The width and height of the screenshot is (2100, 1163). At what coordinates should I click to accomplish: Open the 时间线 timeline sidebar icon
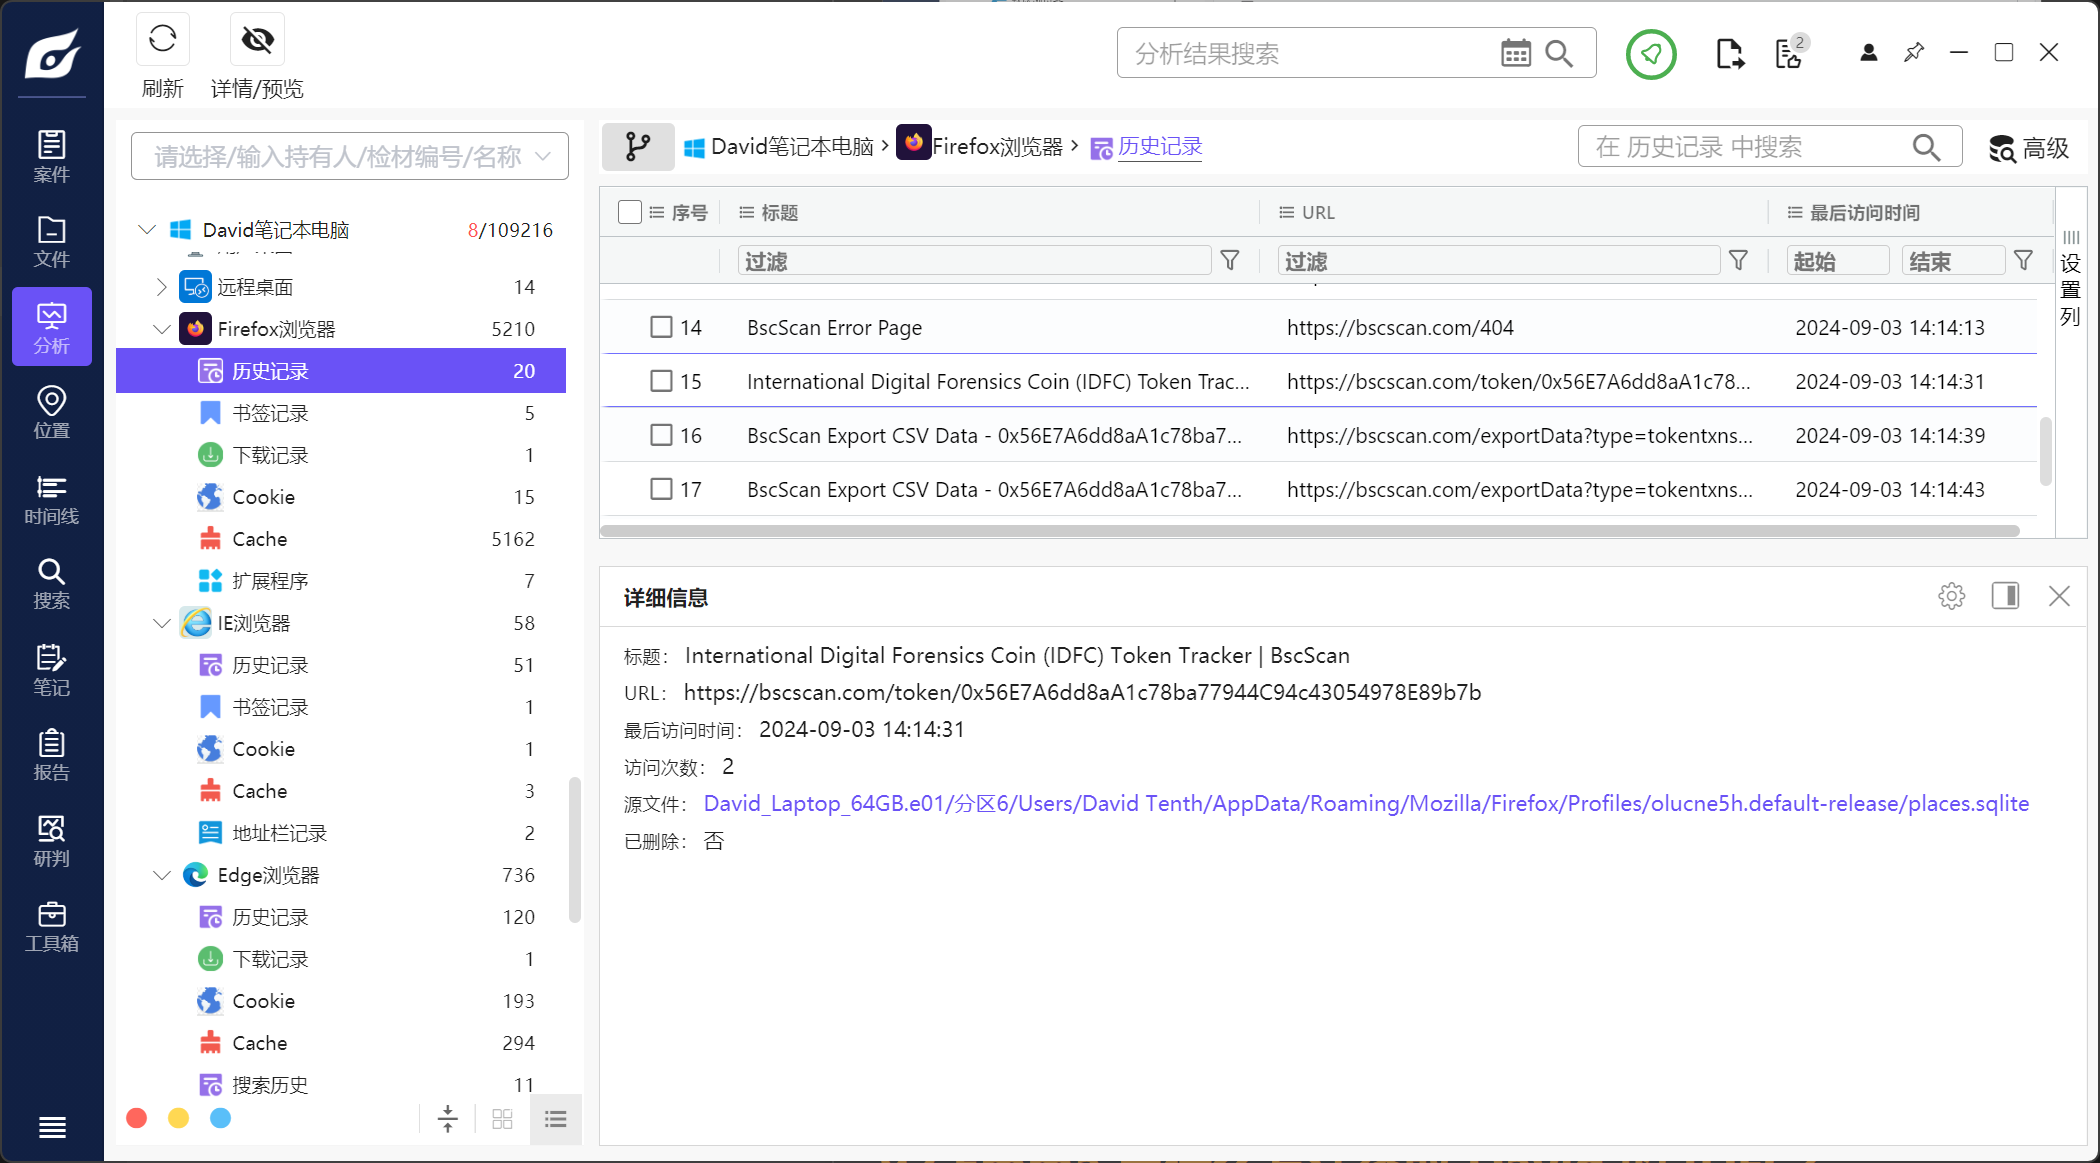pos(51,499)
